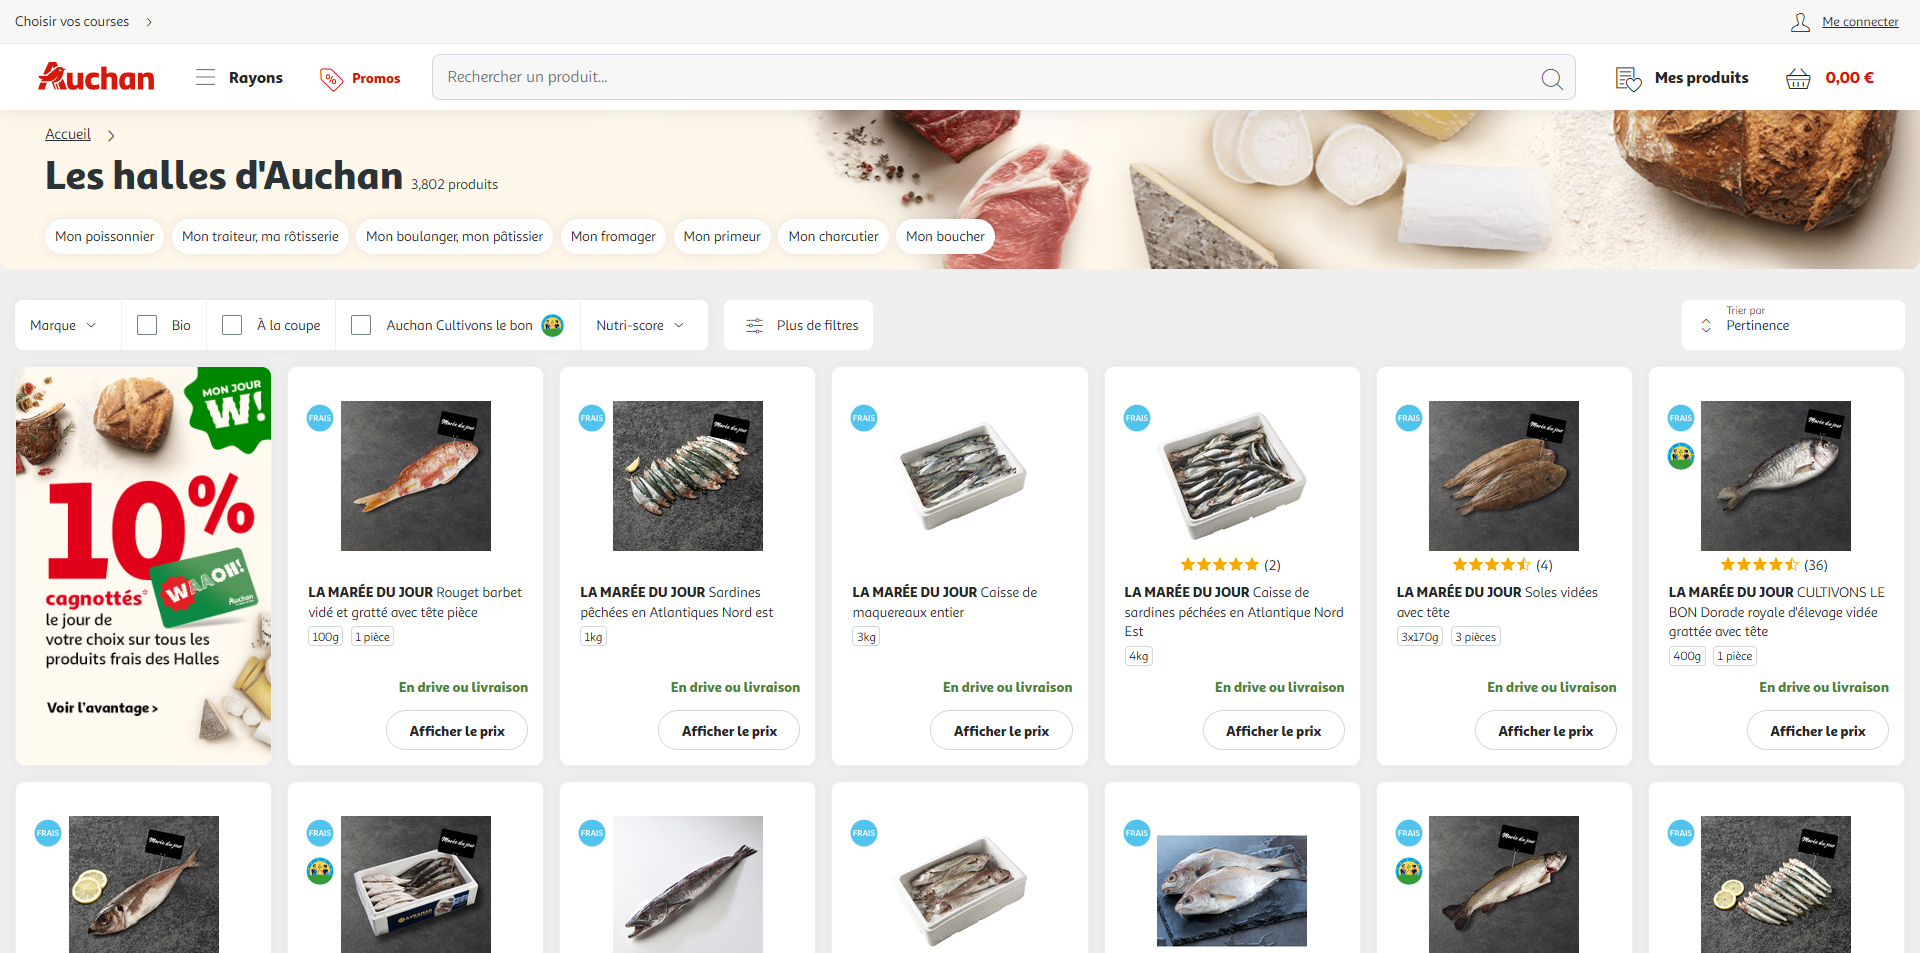
Task: Expand the Marque filter dropdown
Action: pos(64,325)
